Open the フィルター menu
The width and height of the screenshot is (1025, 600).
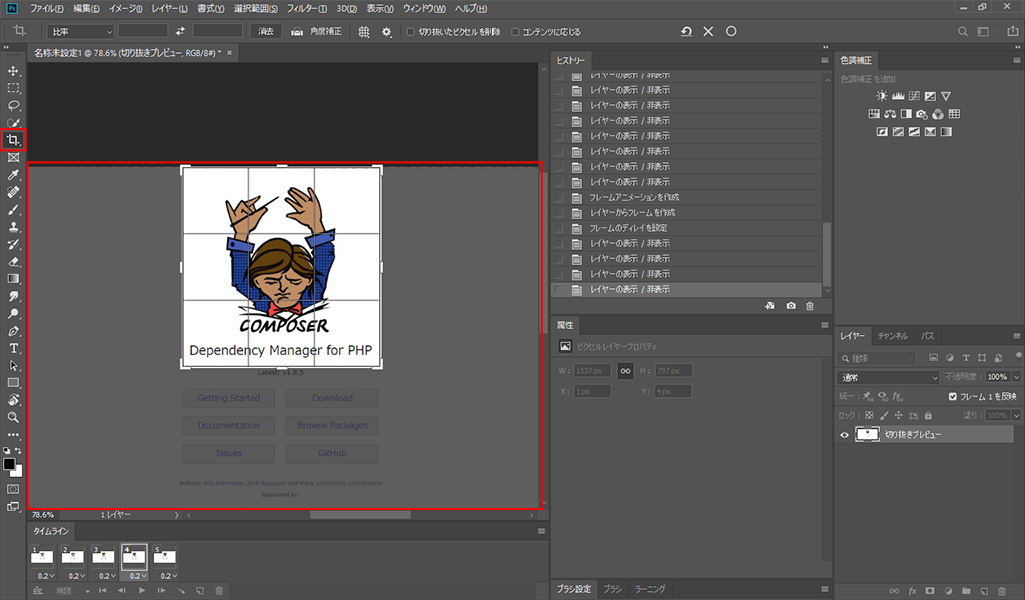tap(307, 8)
